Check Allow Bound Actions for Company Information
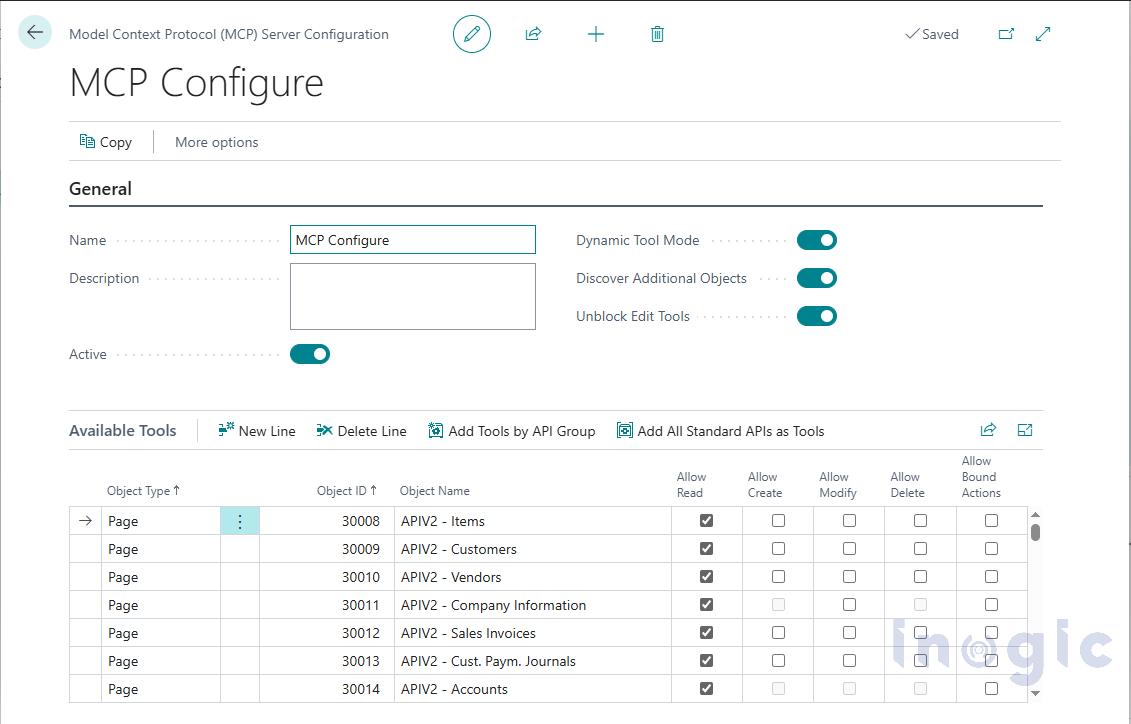Viewport: 1131px width, 724px height. [x=992, y=604]
